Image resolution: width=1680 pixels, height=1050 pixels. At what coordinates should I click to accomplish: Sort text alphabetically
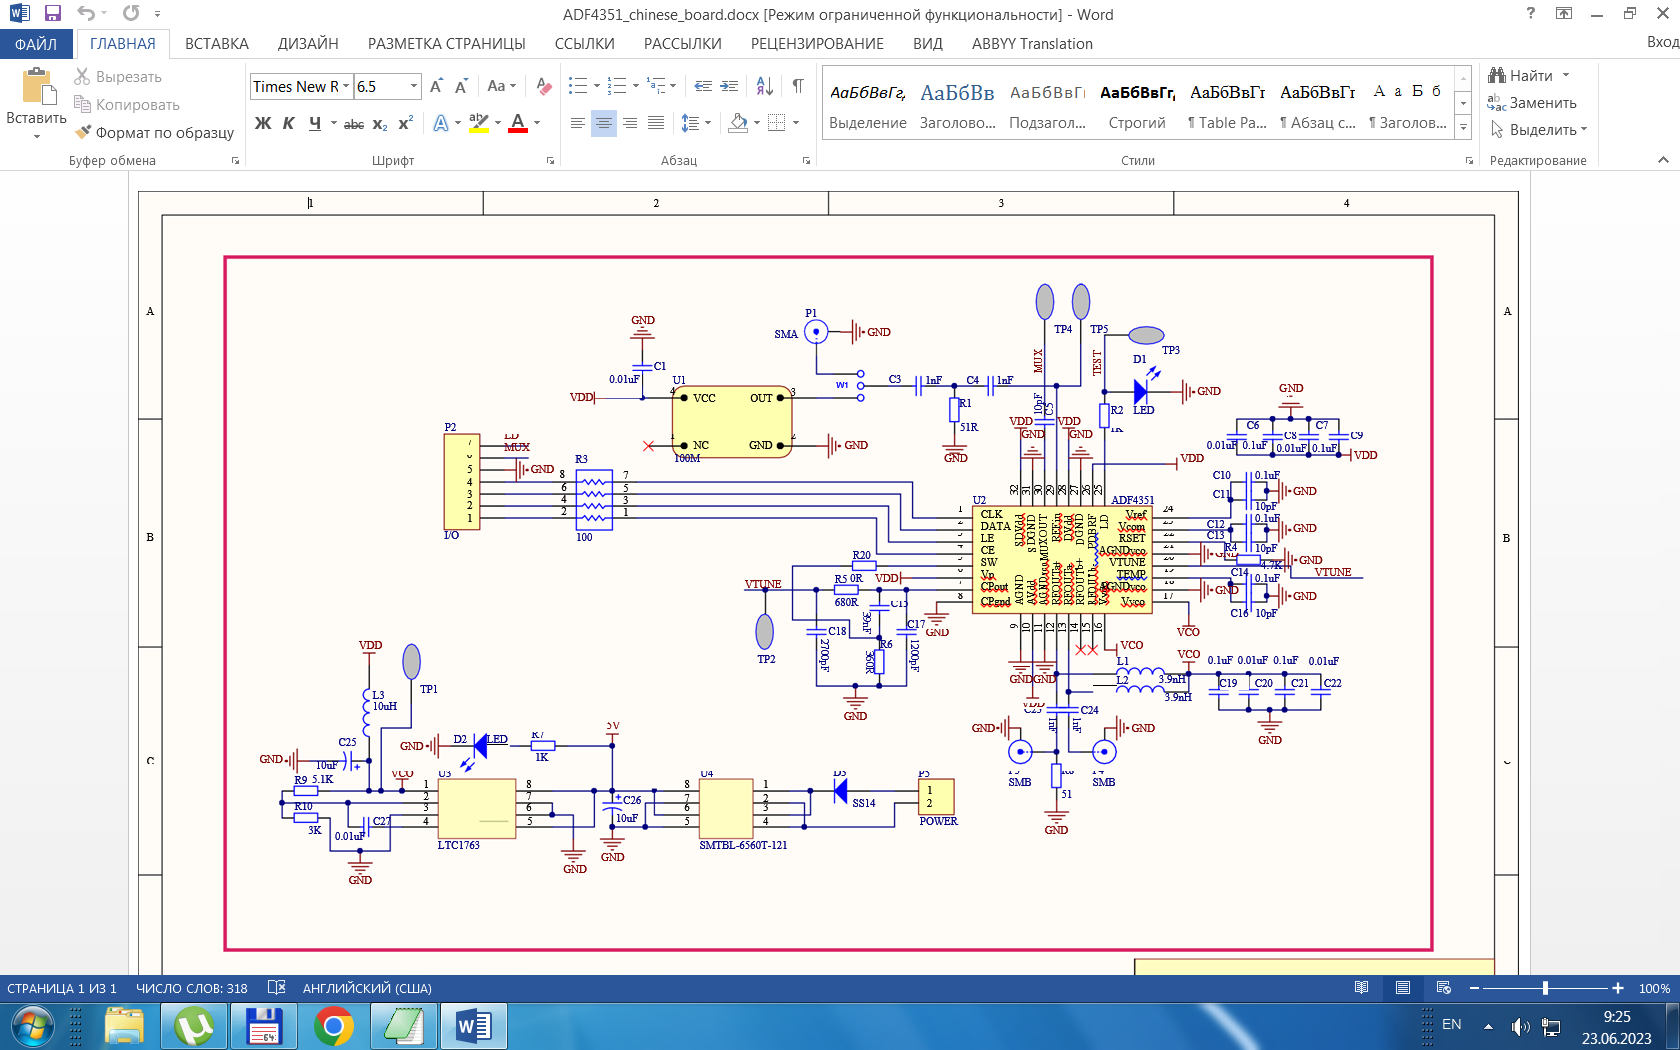coord(764,86)
